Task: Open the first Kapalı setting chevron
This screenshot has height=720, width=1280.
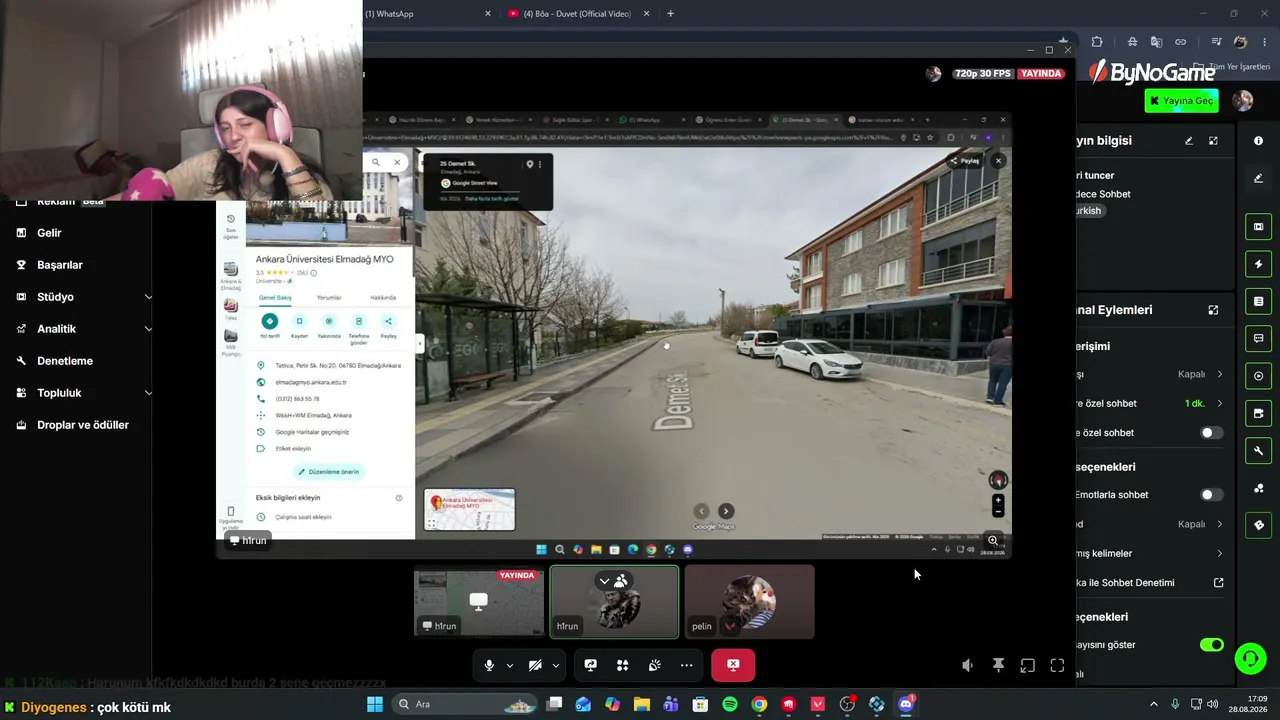Action: coord(1219,374)
